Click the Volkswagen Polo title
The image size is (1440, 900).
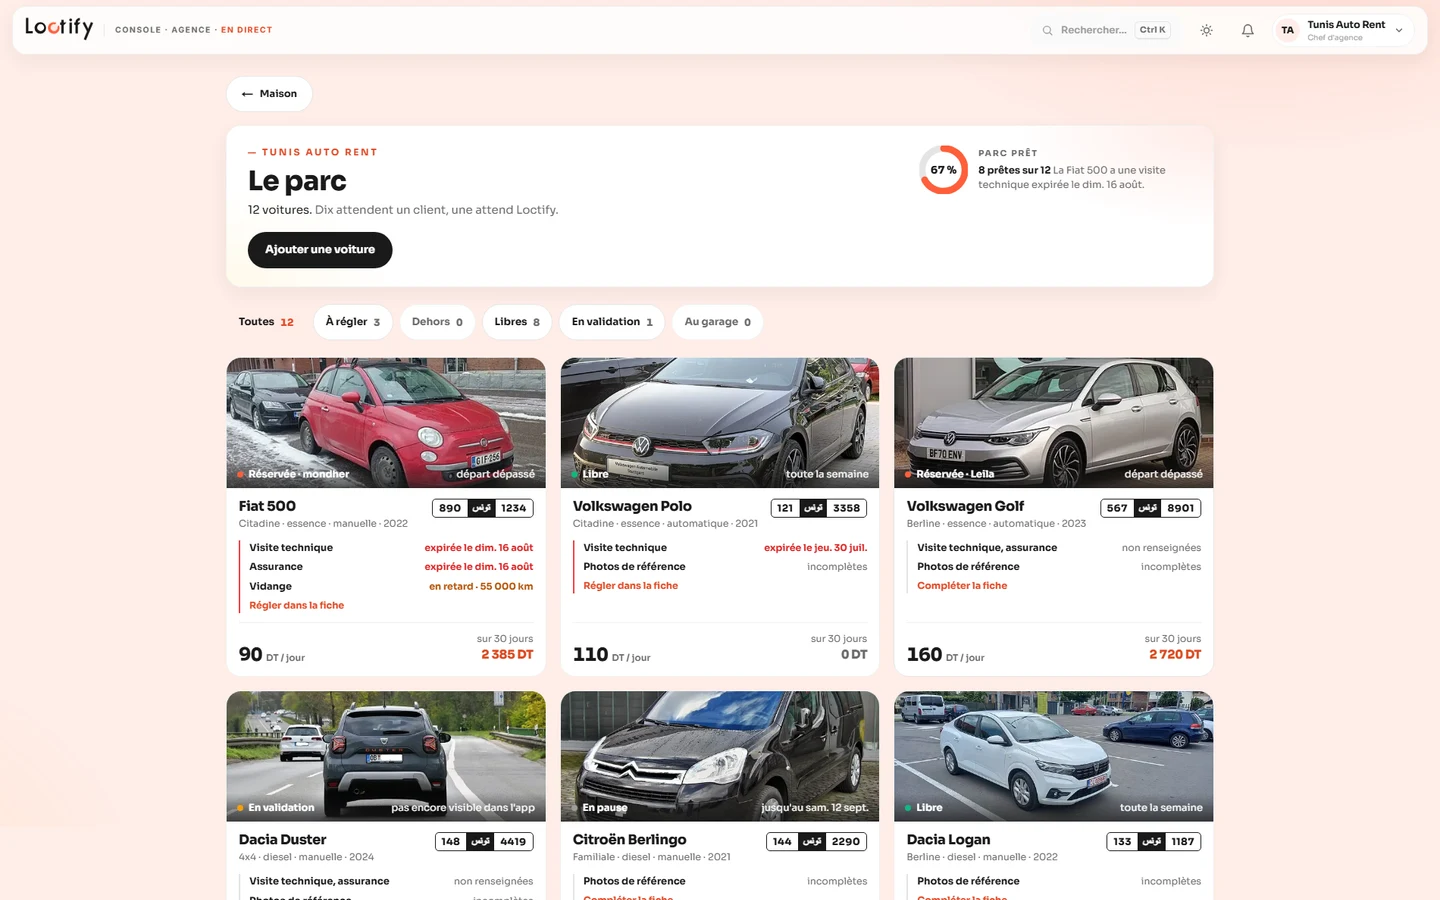tap(632, 506)
